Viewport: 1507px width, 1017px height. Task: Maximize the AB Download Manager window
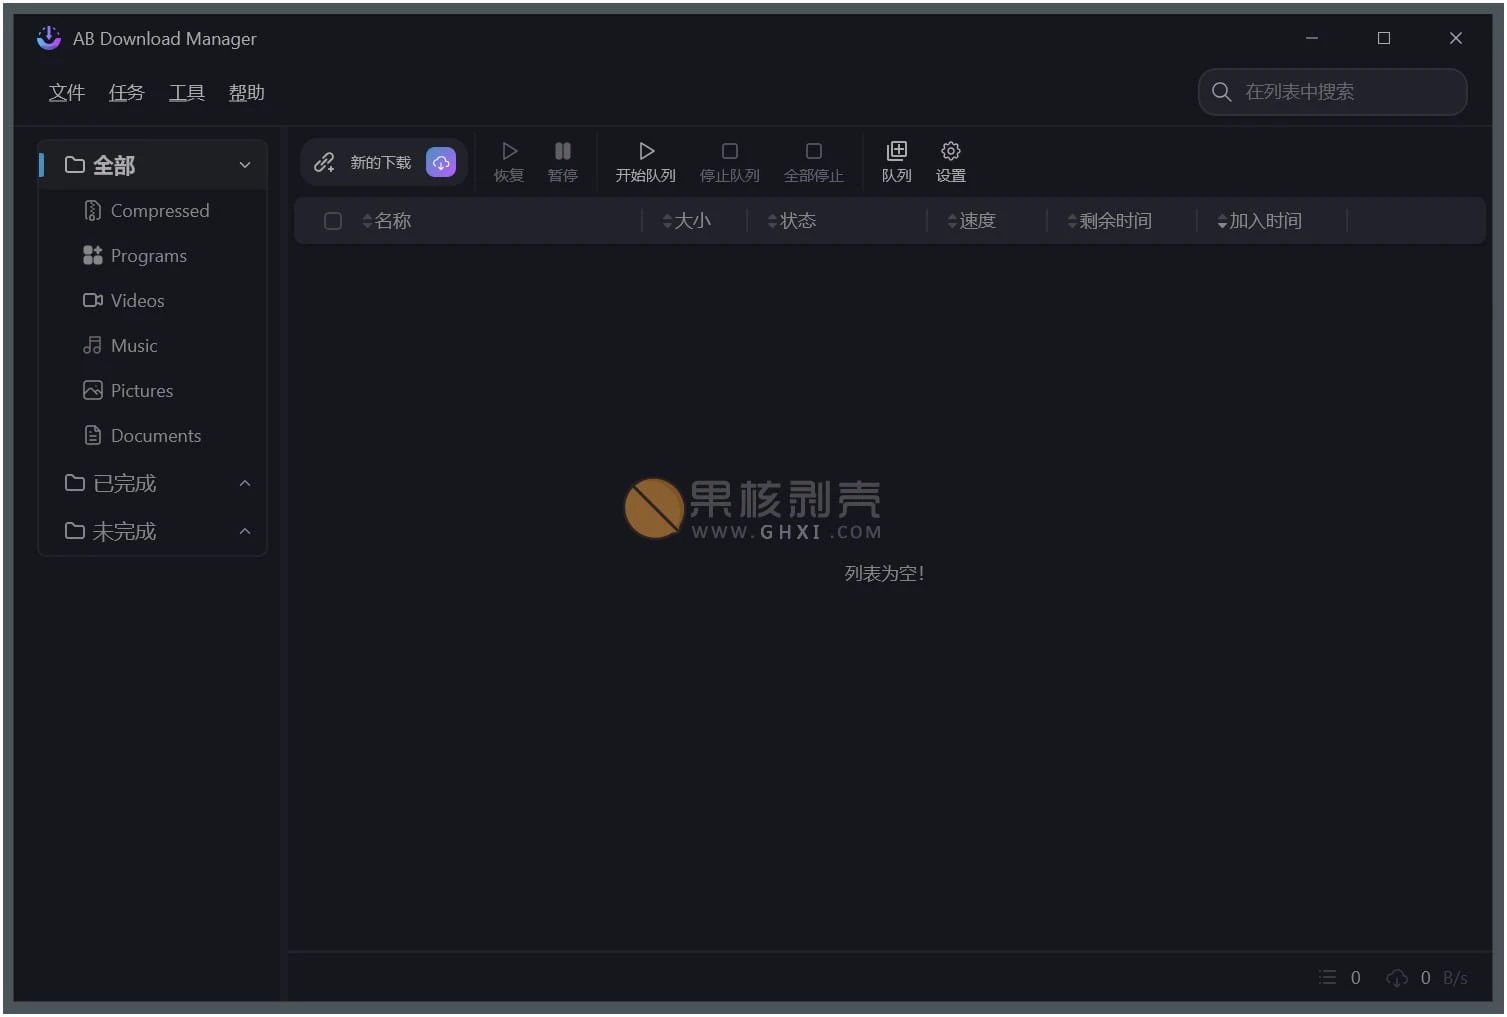(1384, 38)
